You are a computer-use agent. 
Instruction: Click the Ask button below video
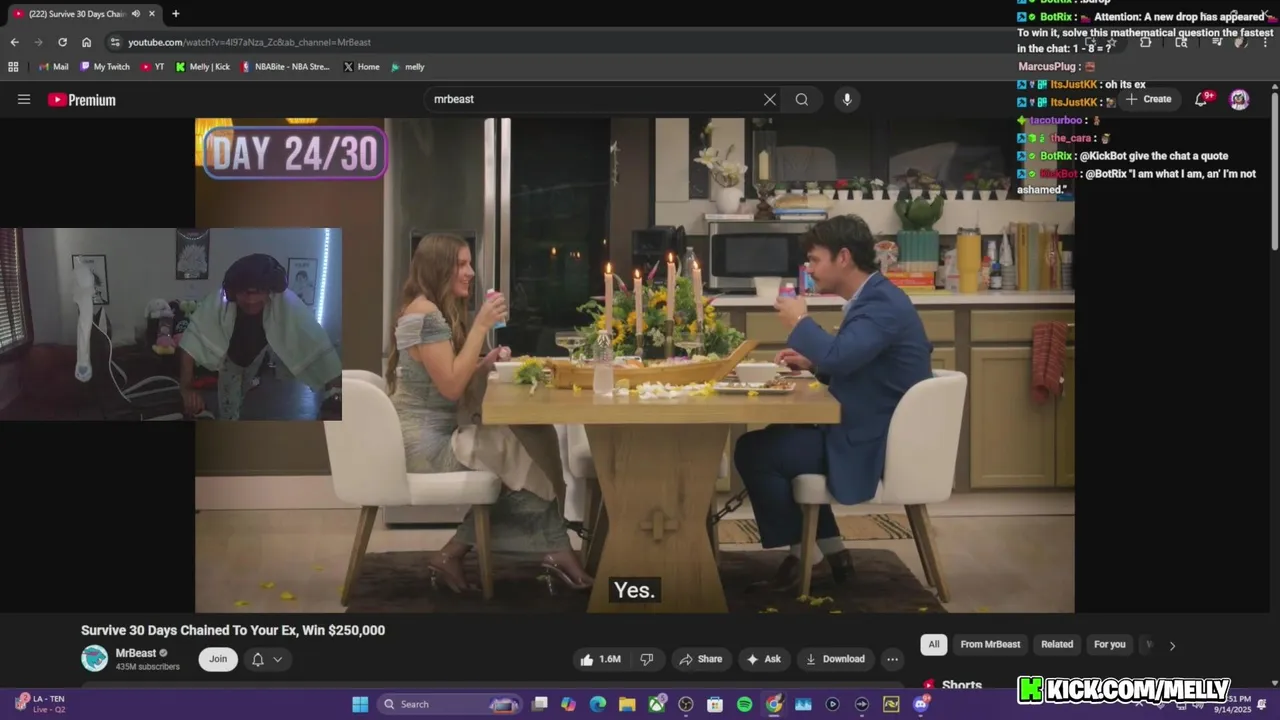click(x=763, y=659)
